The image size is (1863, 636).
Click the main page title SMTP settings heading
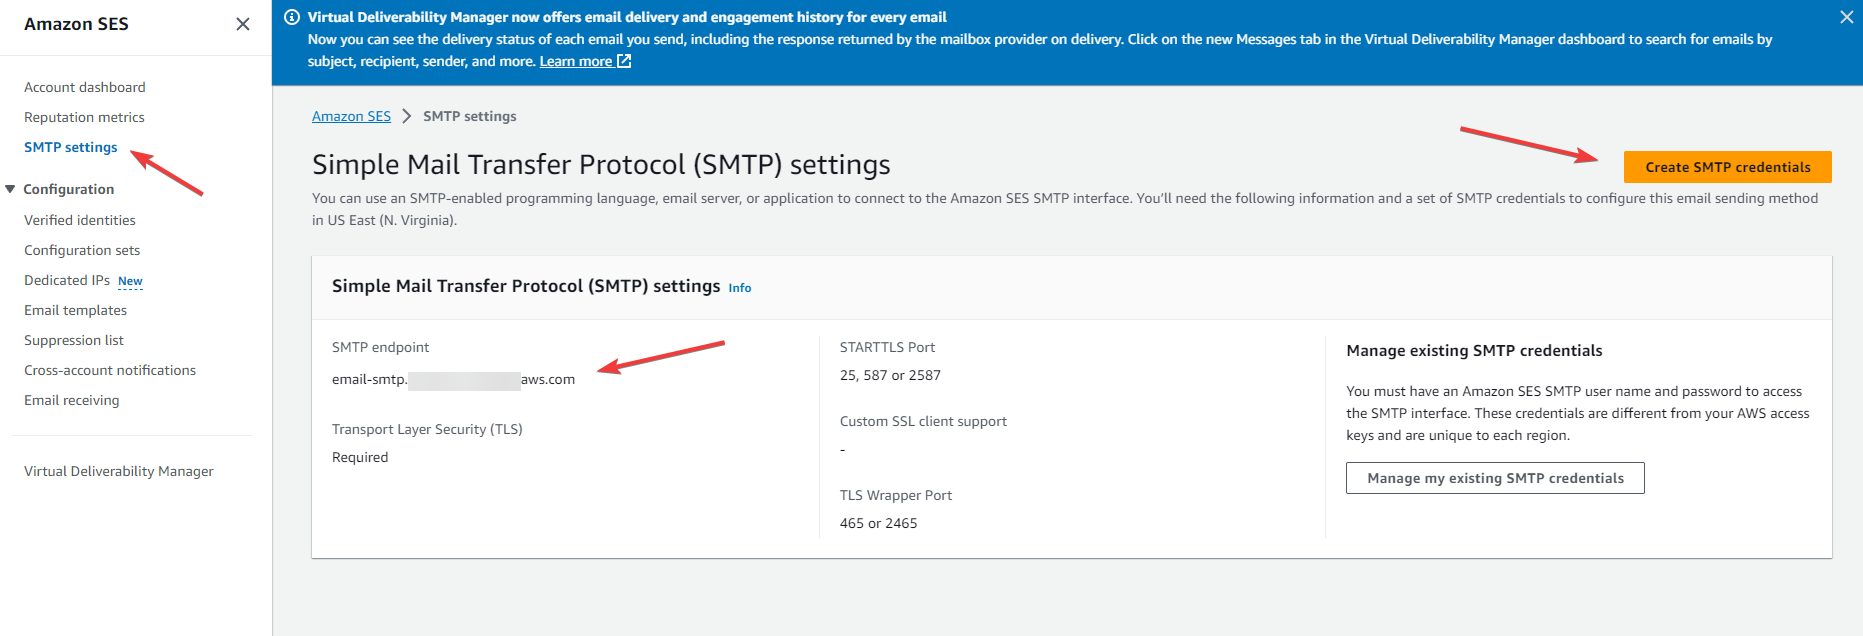point(601,164)
